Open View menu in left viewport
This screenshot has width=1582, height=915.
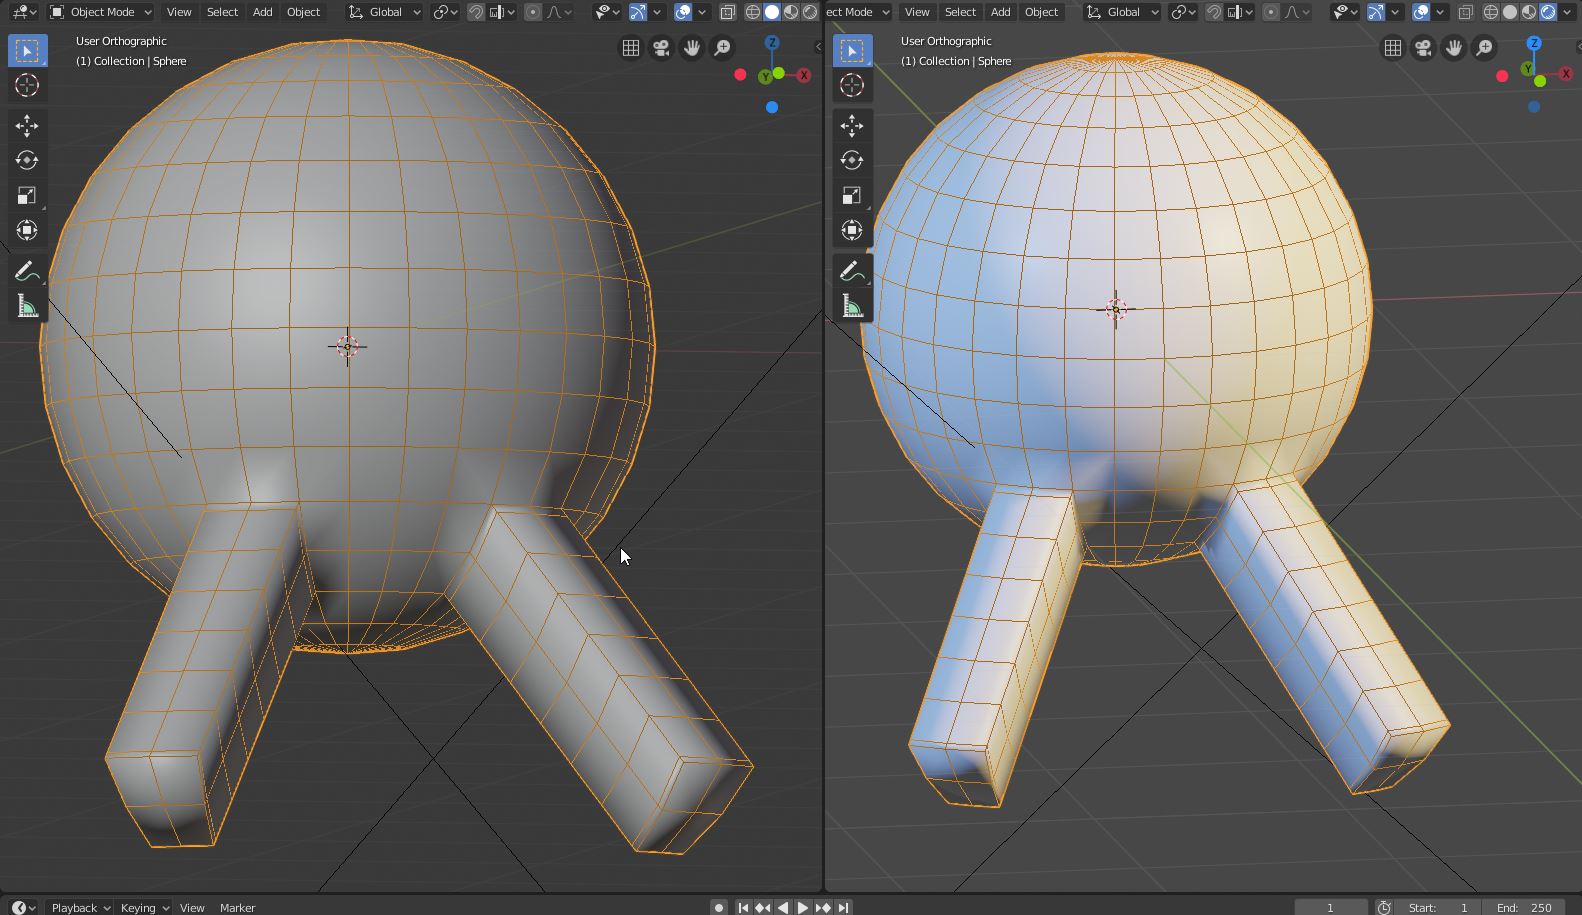tap(179, 12)
